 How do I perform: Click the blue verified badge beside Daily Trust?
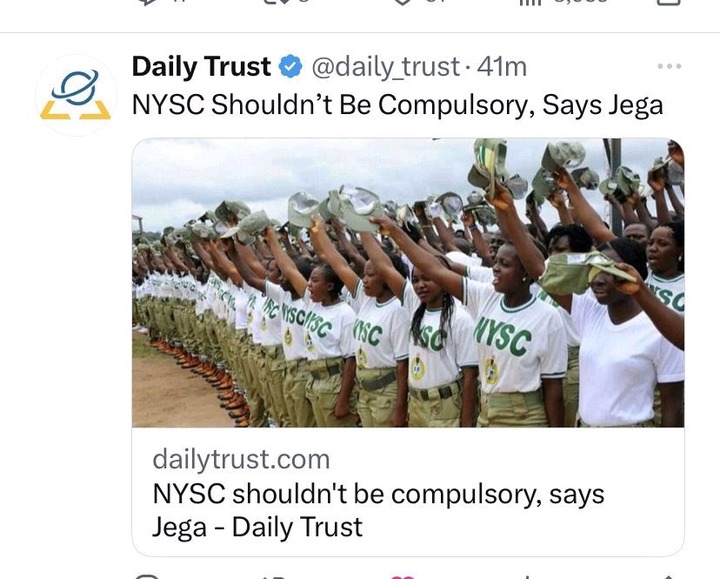291,67
